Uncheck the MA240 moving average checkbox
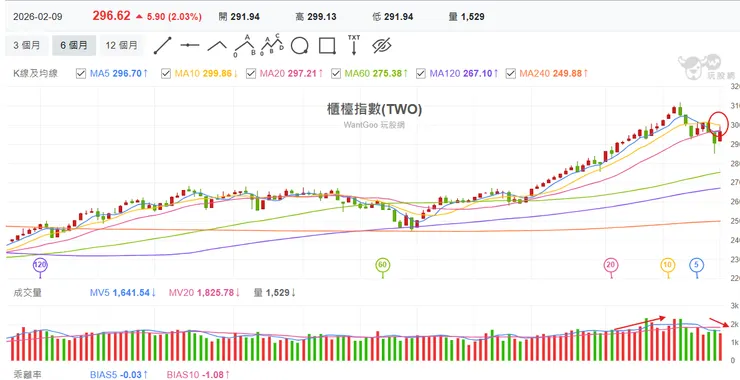Viewport: 740px width, 380px height. click(510, 74)
